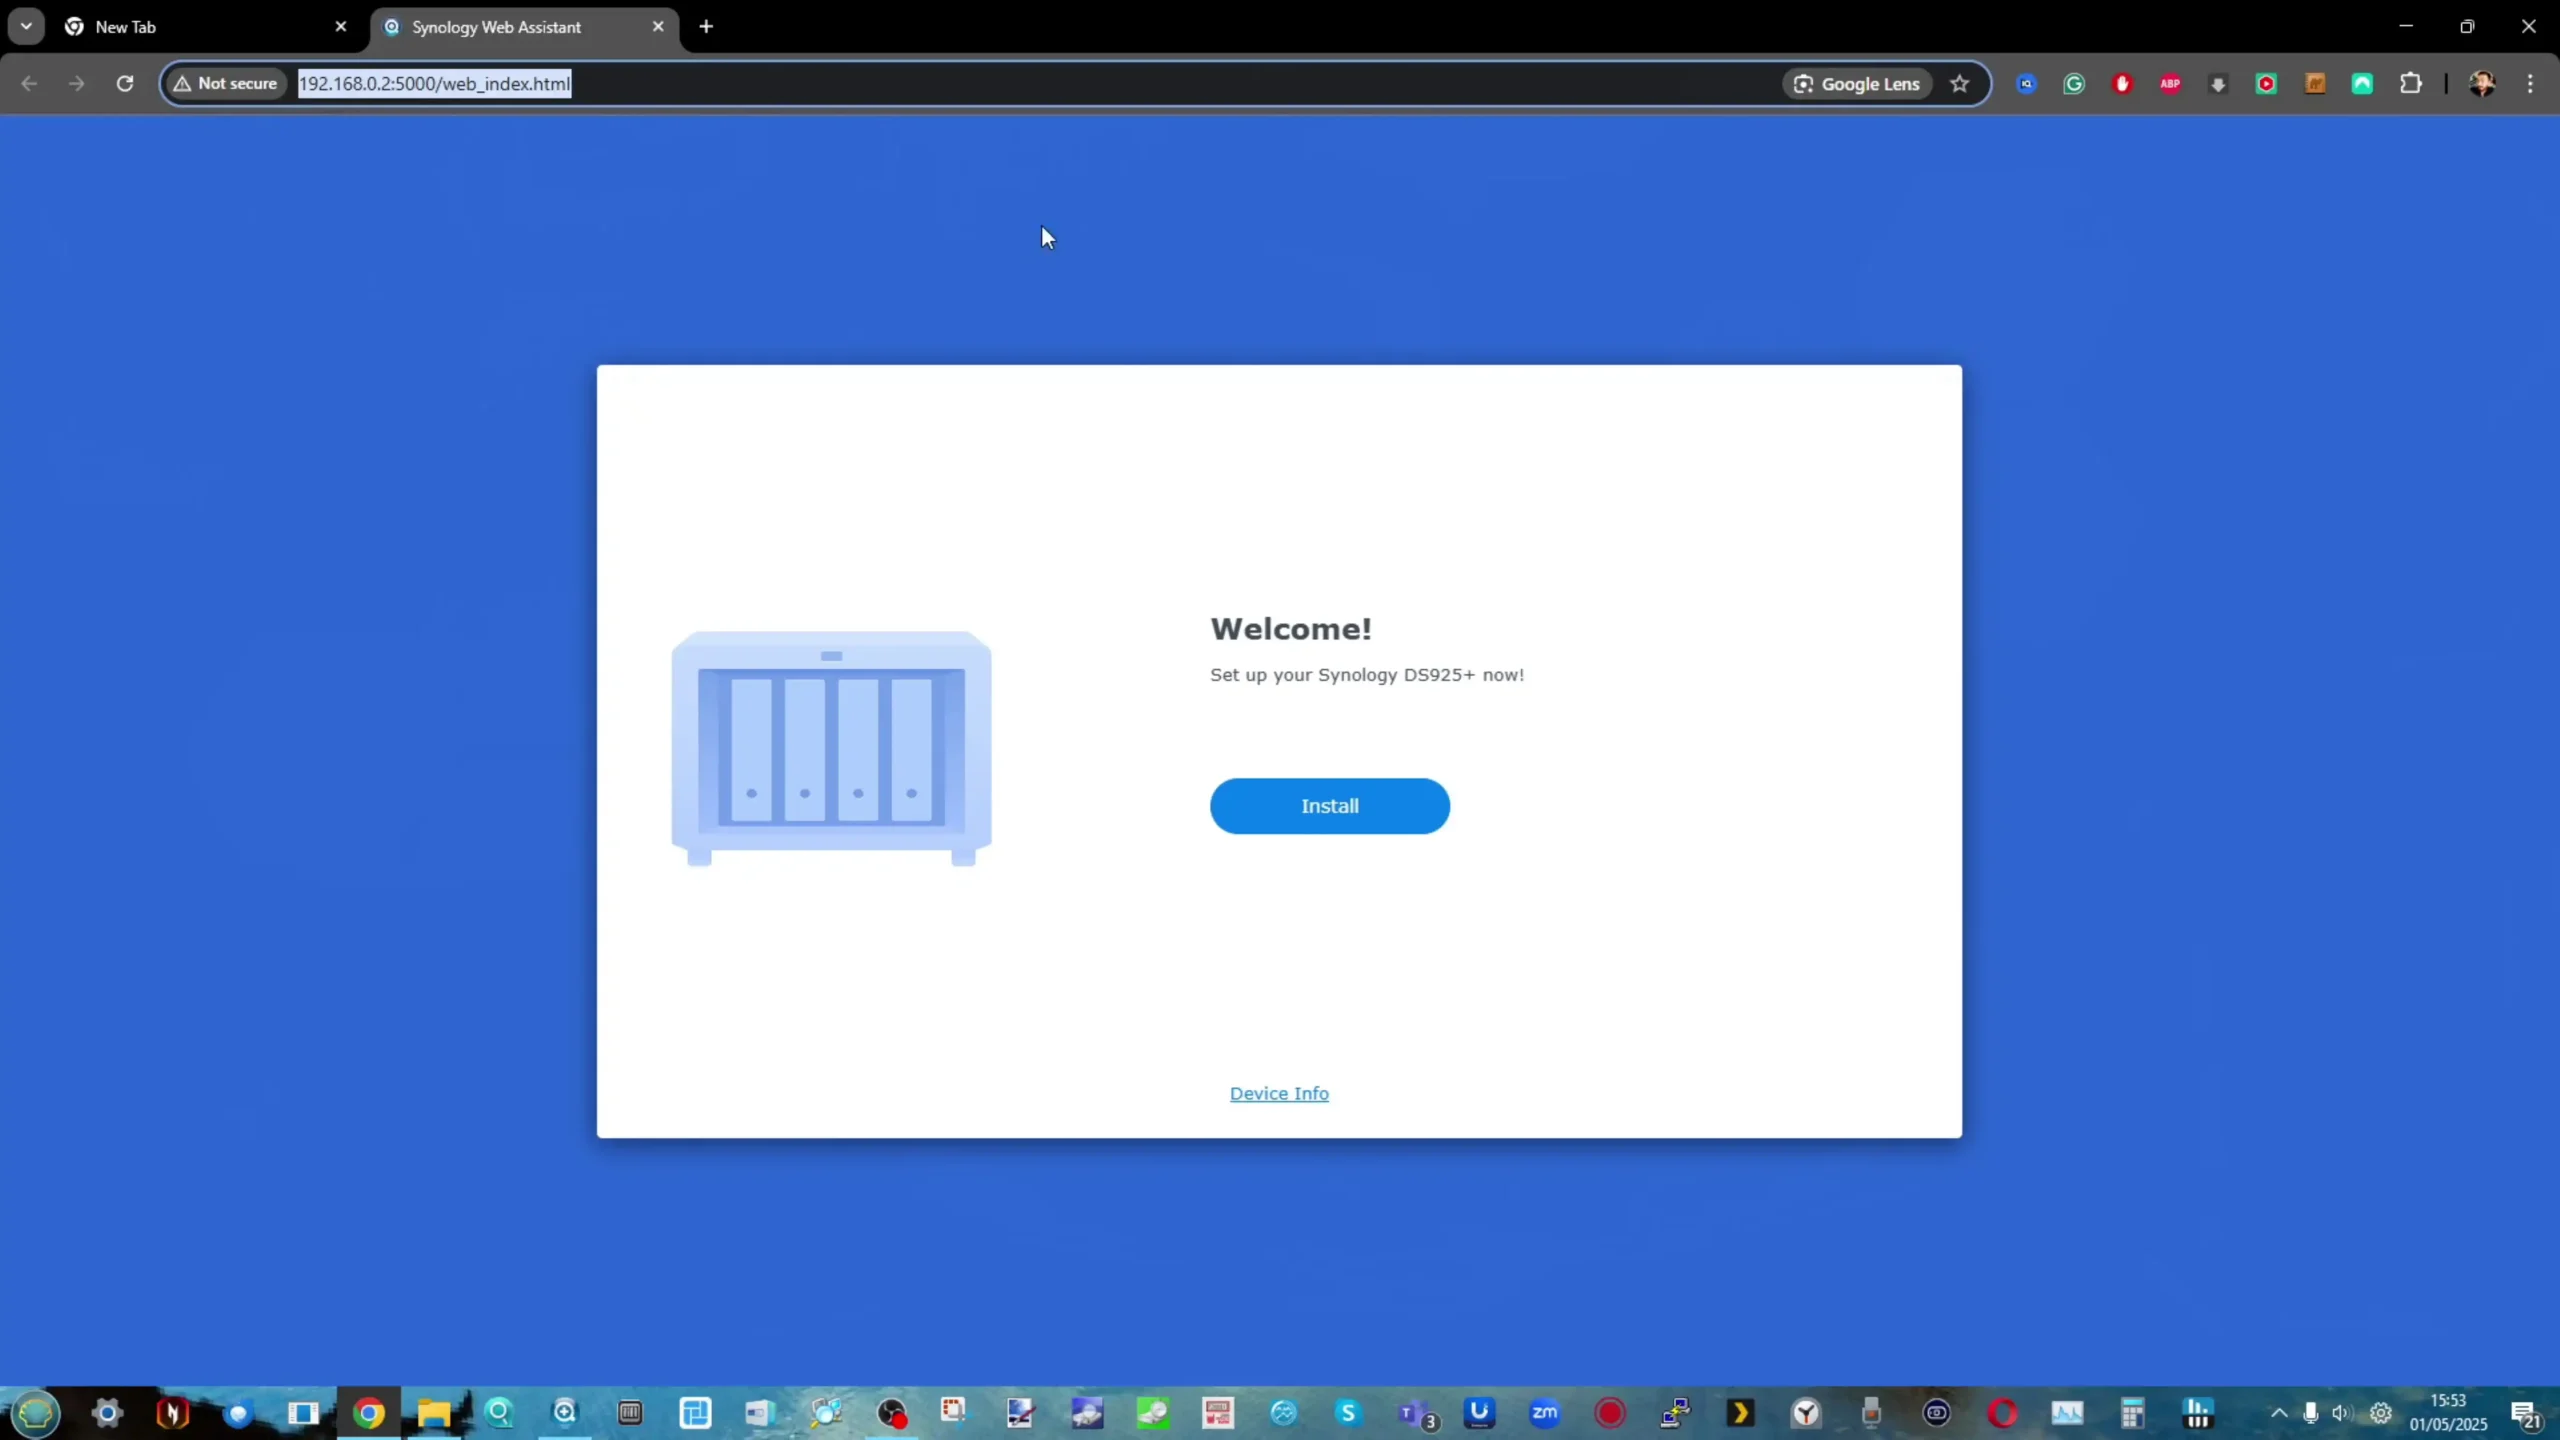Click the Install button
Viewport: 2560px width, 1440px height.
point(1329,806)
